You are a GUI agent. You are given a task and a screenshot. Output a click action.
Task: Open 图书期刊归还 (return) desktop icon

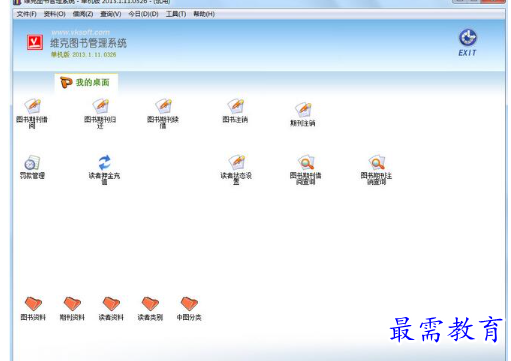100,114
